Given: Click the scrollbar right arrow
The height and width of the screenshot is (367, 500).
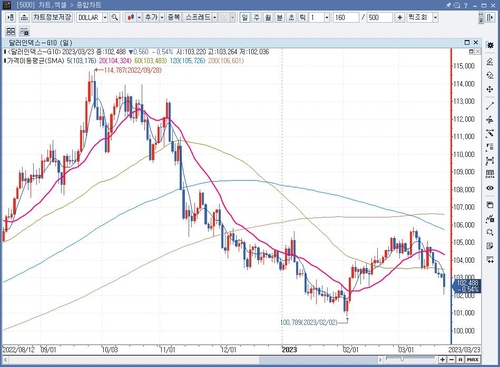Looking at the screenshot, I should click(380, 360).
